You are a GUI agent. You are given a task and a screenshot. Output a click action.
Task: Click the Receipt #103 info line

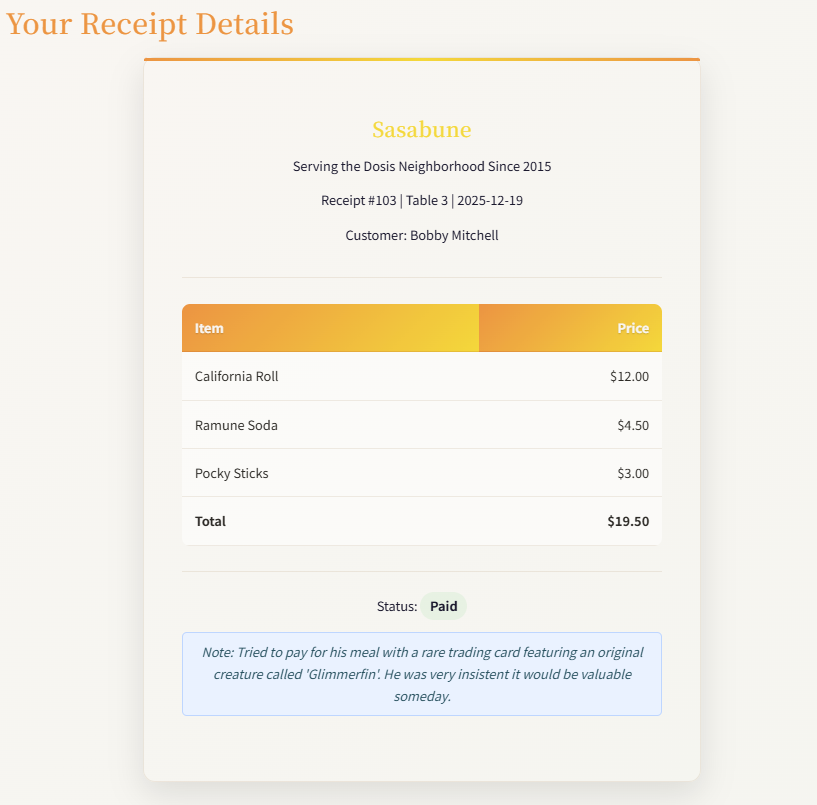point(421,201)
